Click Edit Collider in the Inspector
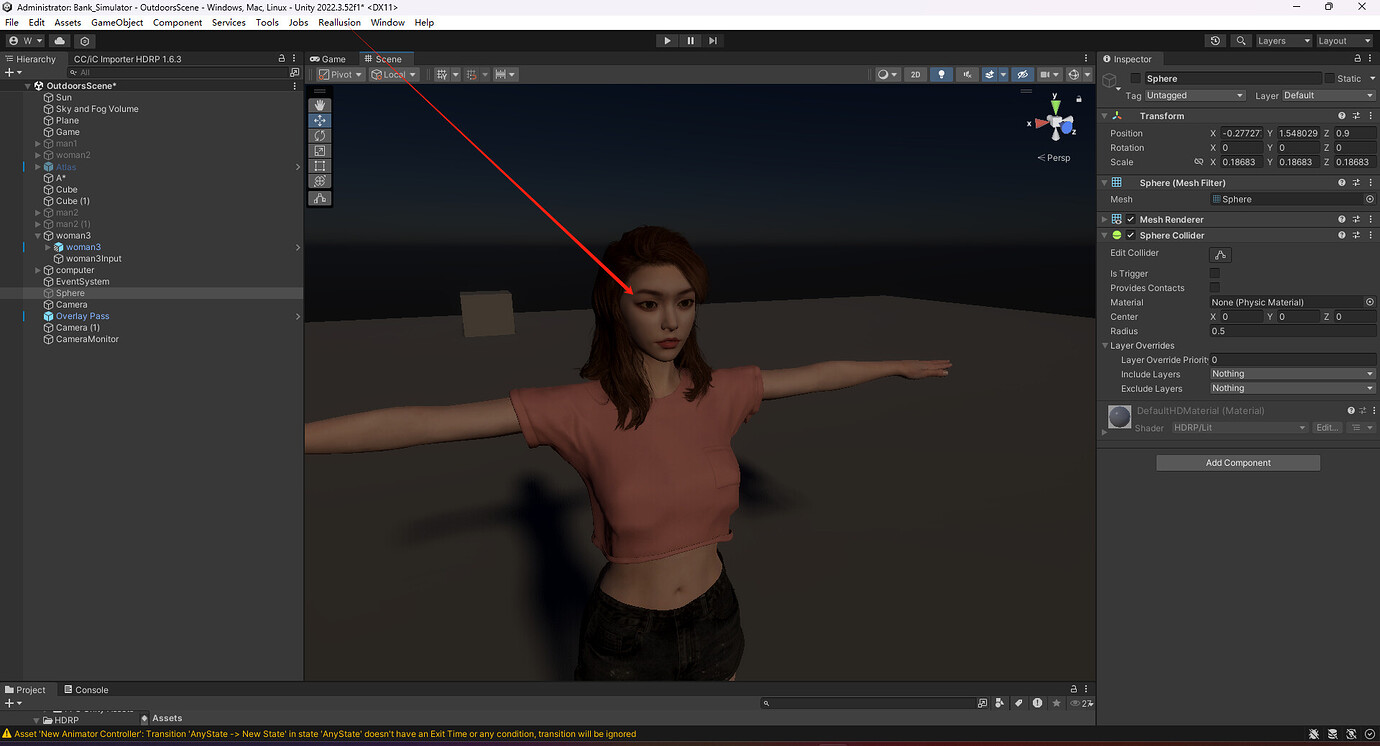This screenshot has width=1380, height=746. point(1219,254)
